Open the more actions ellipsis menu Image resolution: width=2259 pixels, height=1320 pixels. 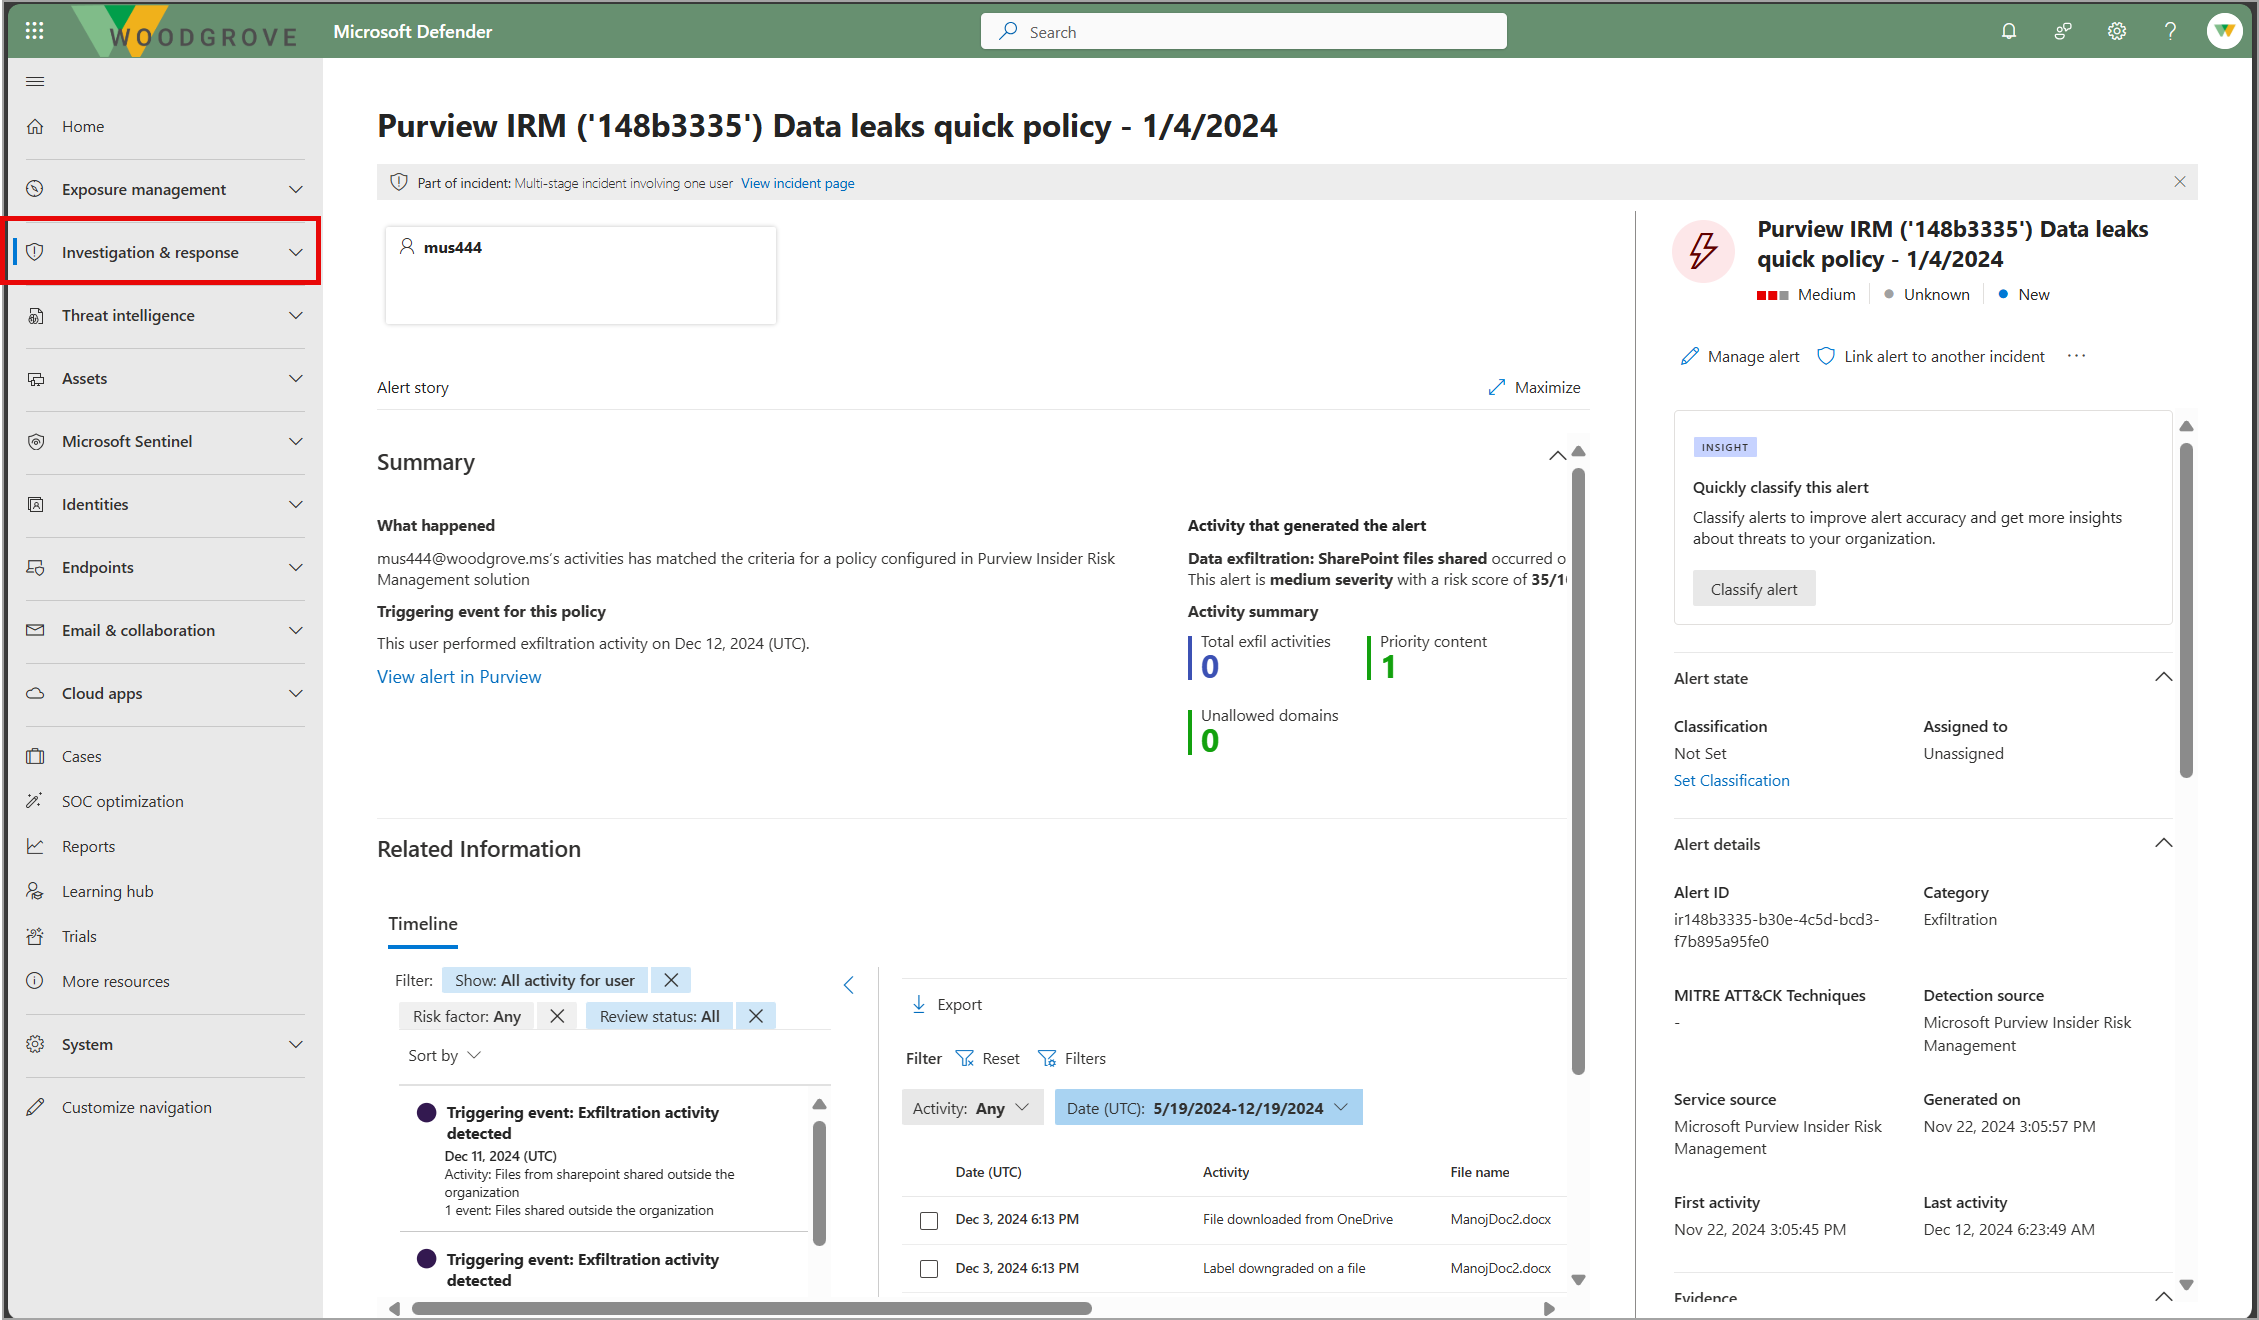[x=2076, y=356]
